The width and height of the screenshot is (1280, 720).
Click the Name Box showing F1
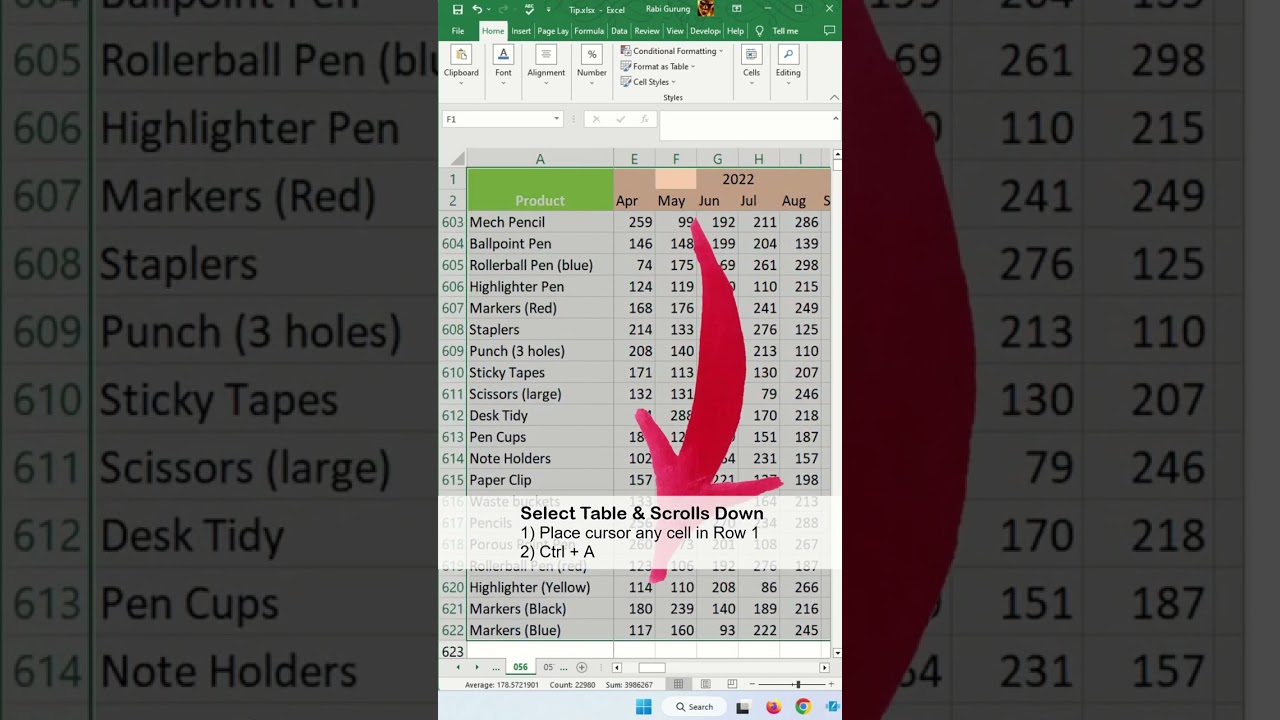497,119
